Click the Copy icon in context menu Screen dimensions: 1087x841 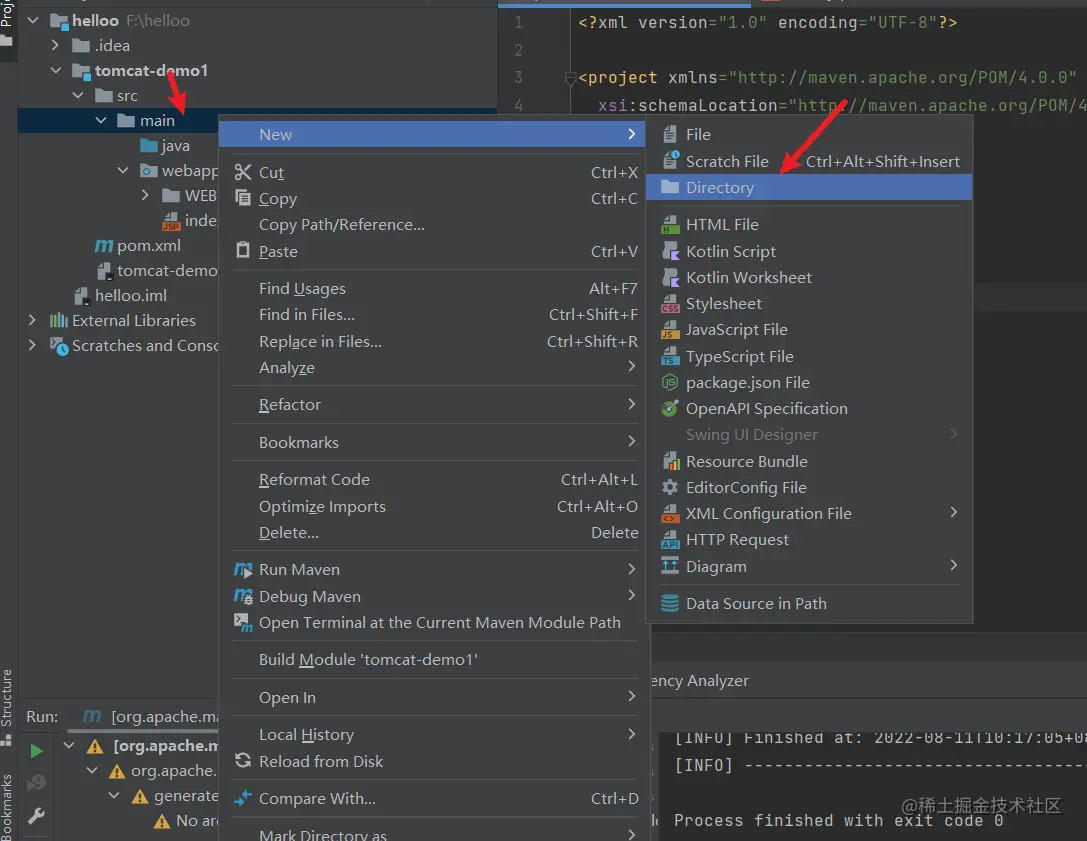(x=243, y=198)
